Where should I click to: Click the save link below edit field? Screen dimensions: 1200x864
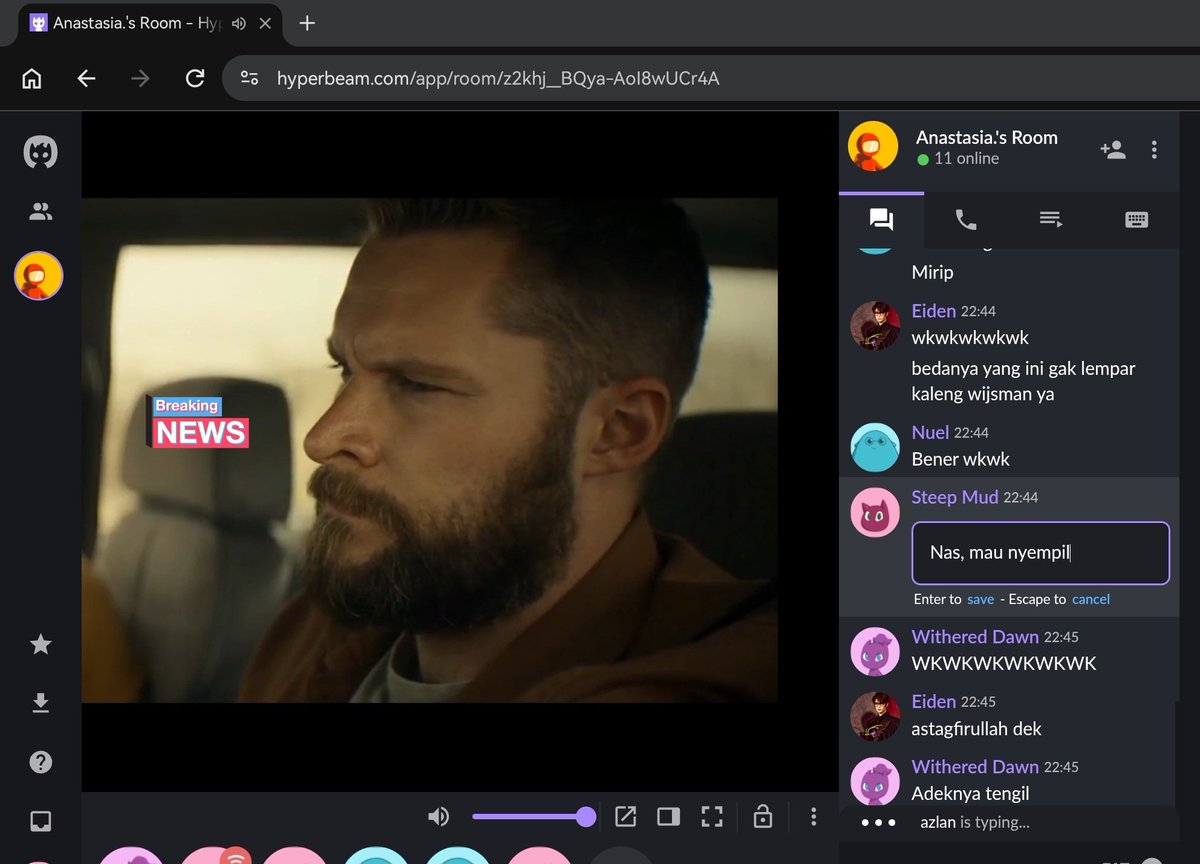pos(980,599)
